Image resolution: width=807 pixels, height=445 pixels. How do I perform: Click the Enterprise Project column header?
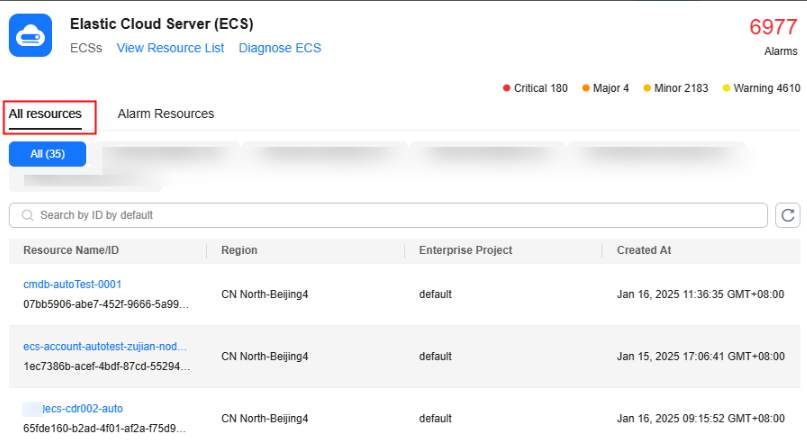point(465,250)
